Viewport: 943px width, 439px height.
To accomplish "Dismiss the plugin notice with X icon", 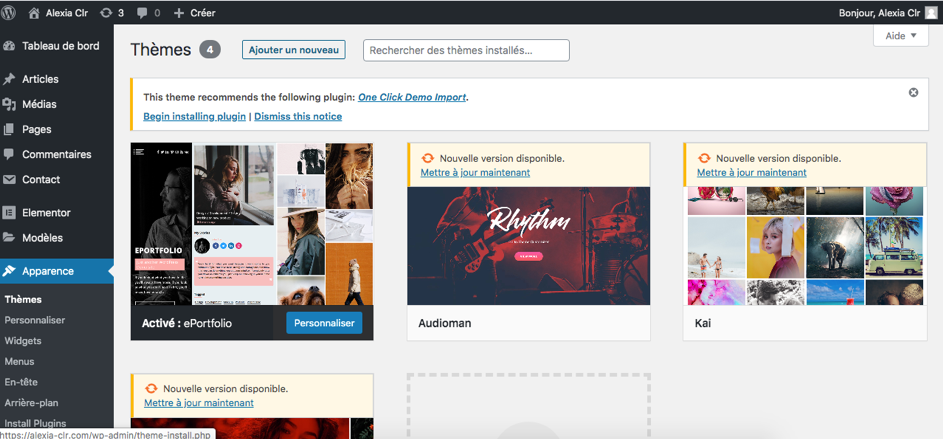I will tap(913, 92).
